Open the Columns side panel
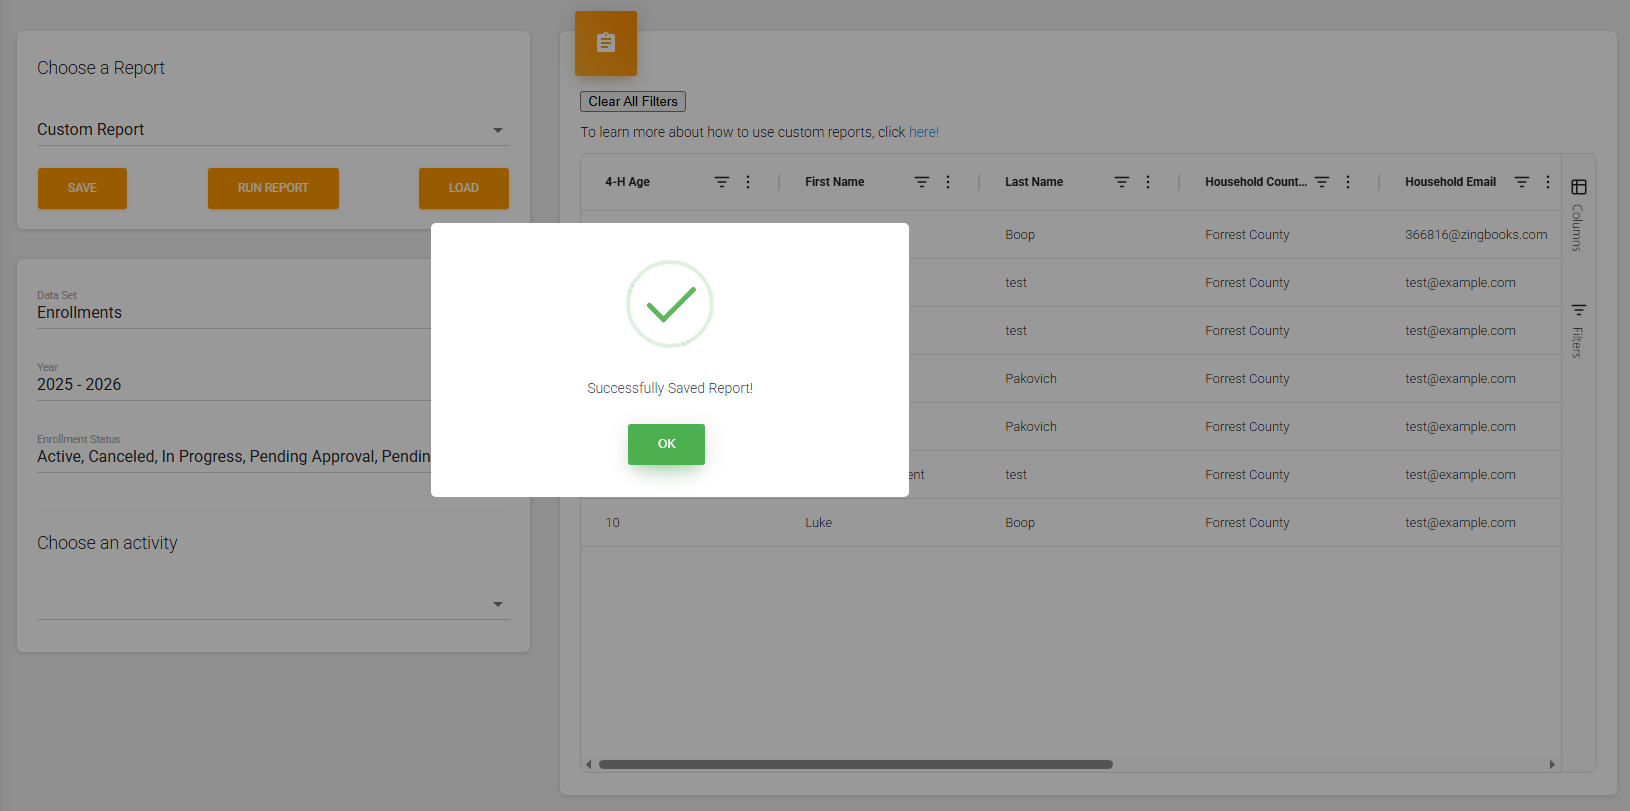The height and width of the screenshot is (811, 1630). [1578, 215]
